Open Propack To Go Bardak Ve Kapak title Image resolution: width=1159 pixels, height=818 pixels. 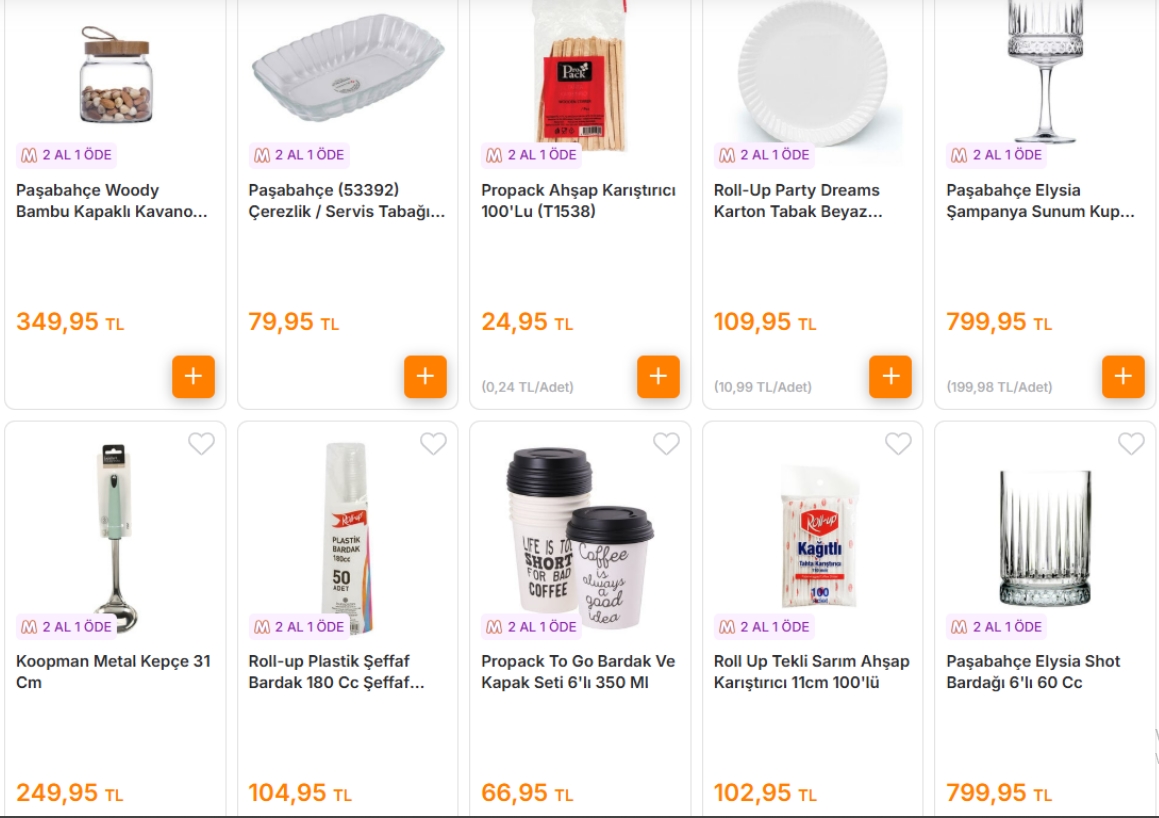pos(578,672)
